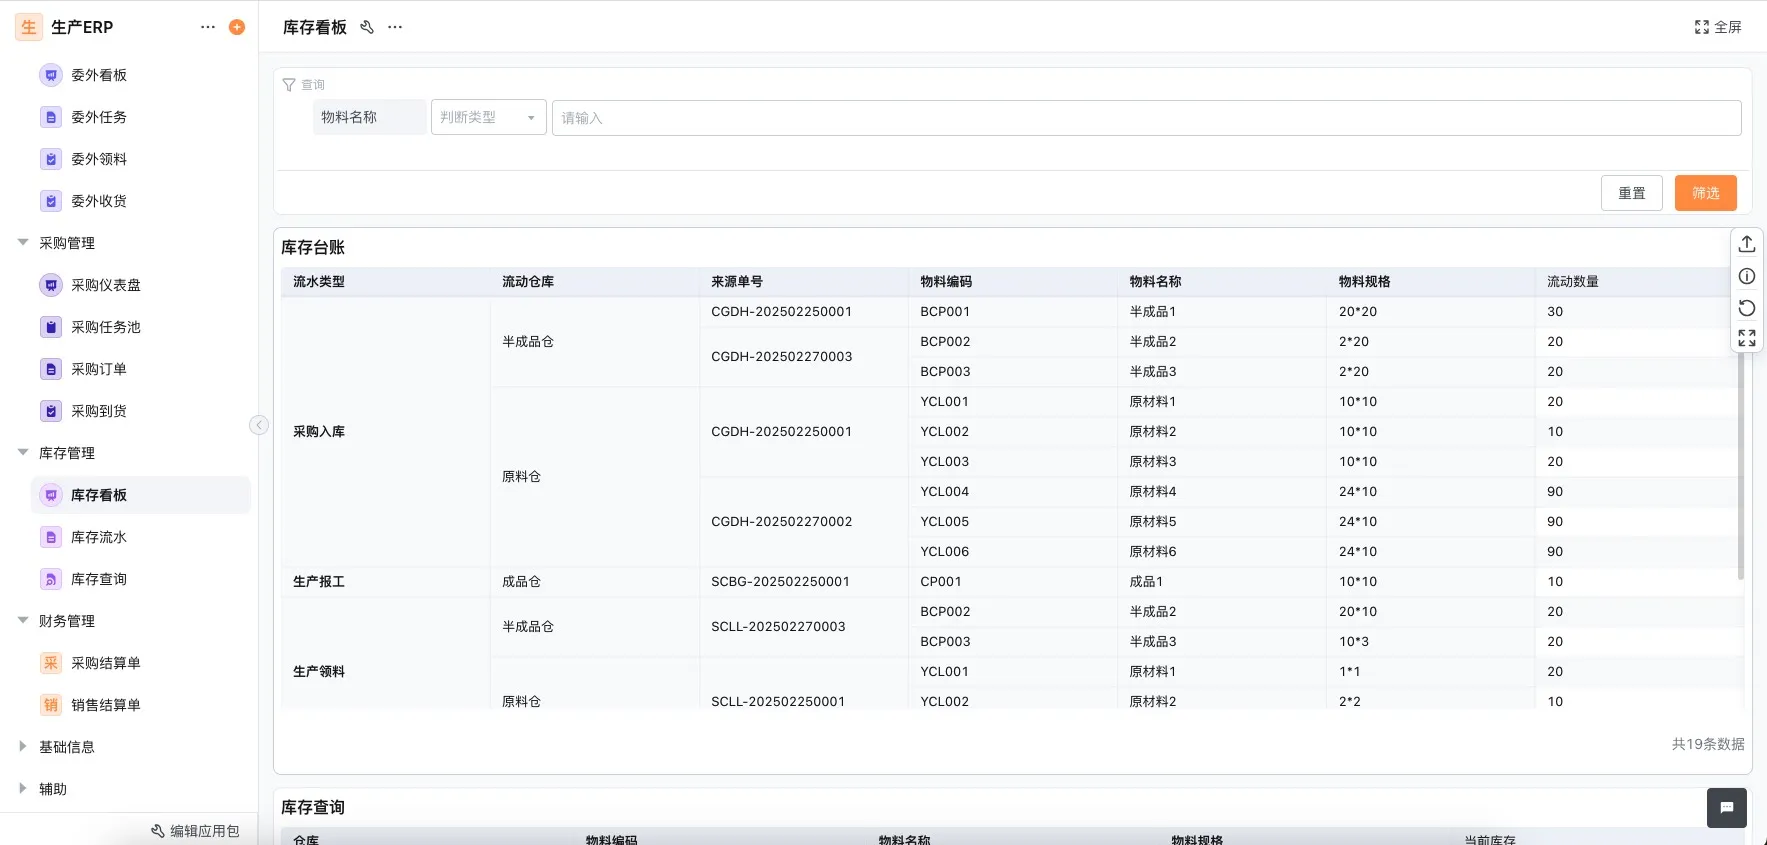This screenshot has height=845, width=1767.
Task: Open the sidebar more options ellipsis
Action: (x=208, y=27)
